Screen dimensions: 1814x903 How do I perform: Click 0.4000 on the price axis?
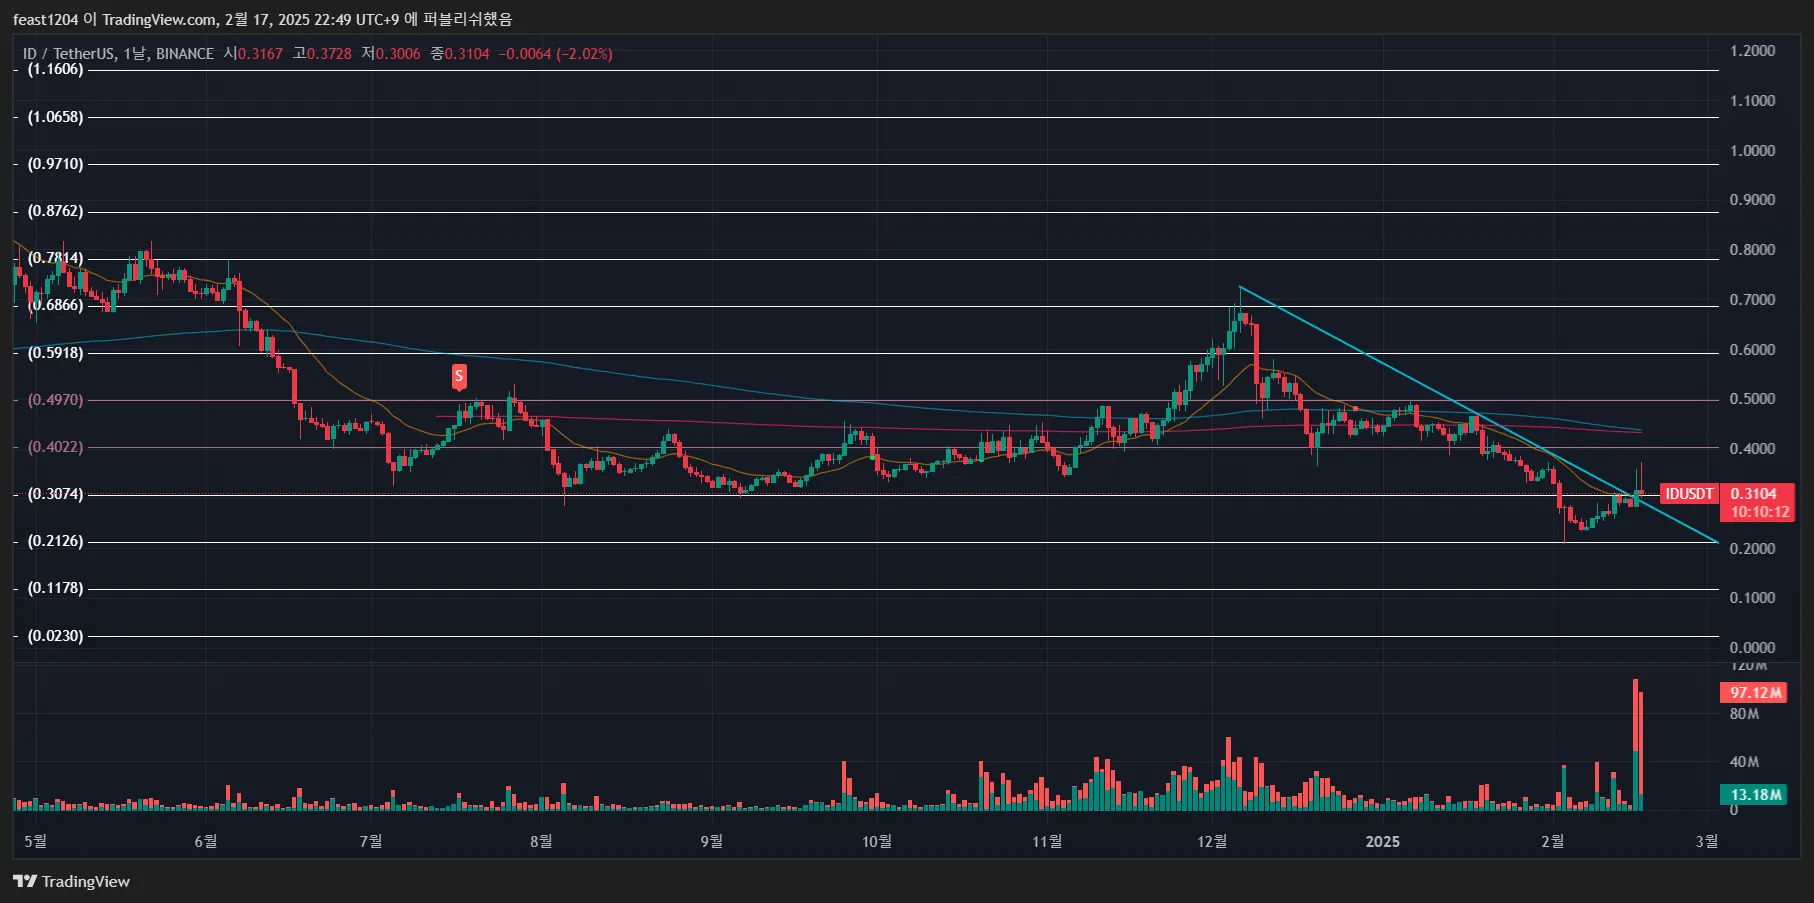pos(1753,449)
